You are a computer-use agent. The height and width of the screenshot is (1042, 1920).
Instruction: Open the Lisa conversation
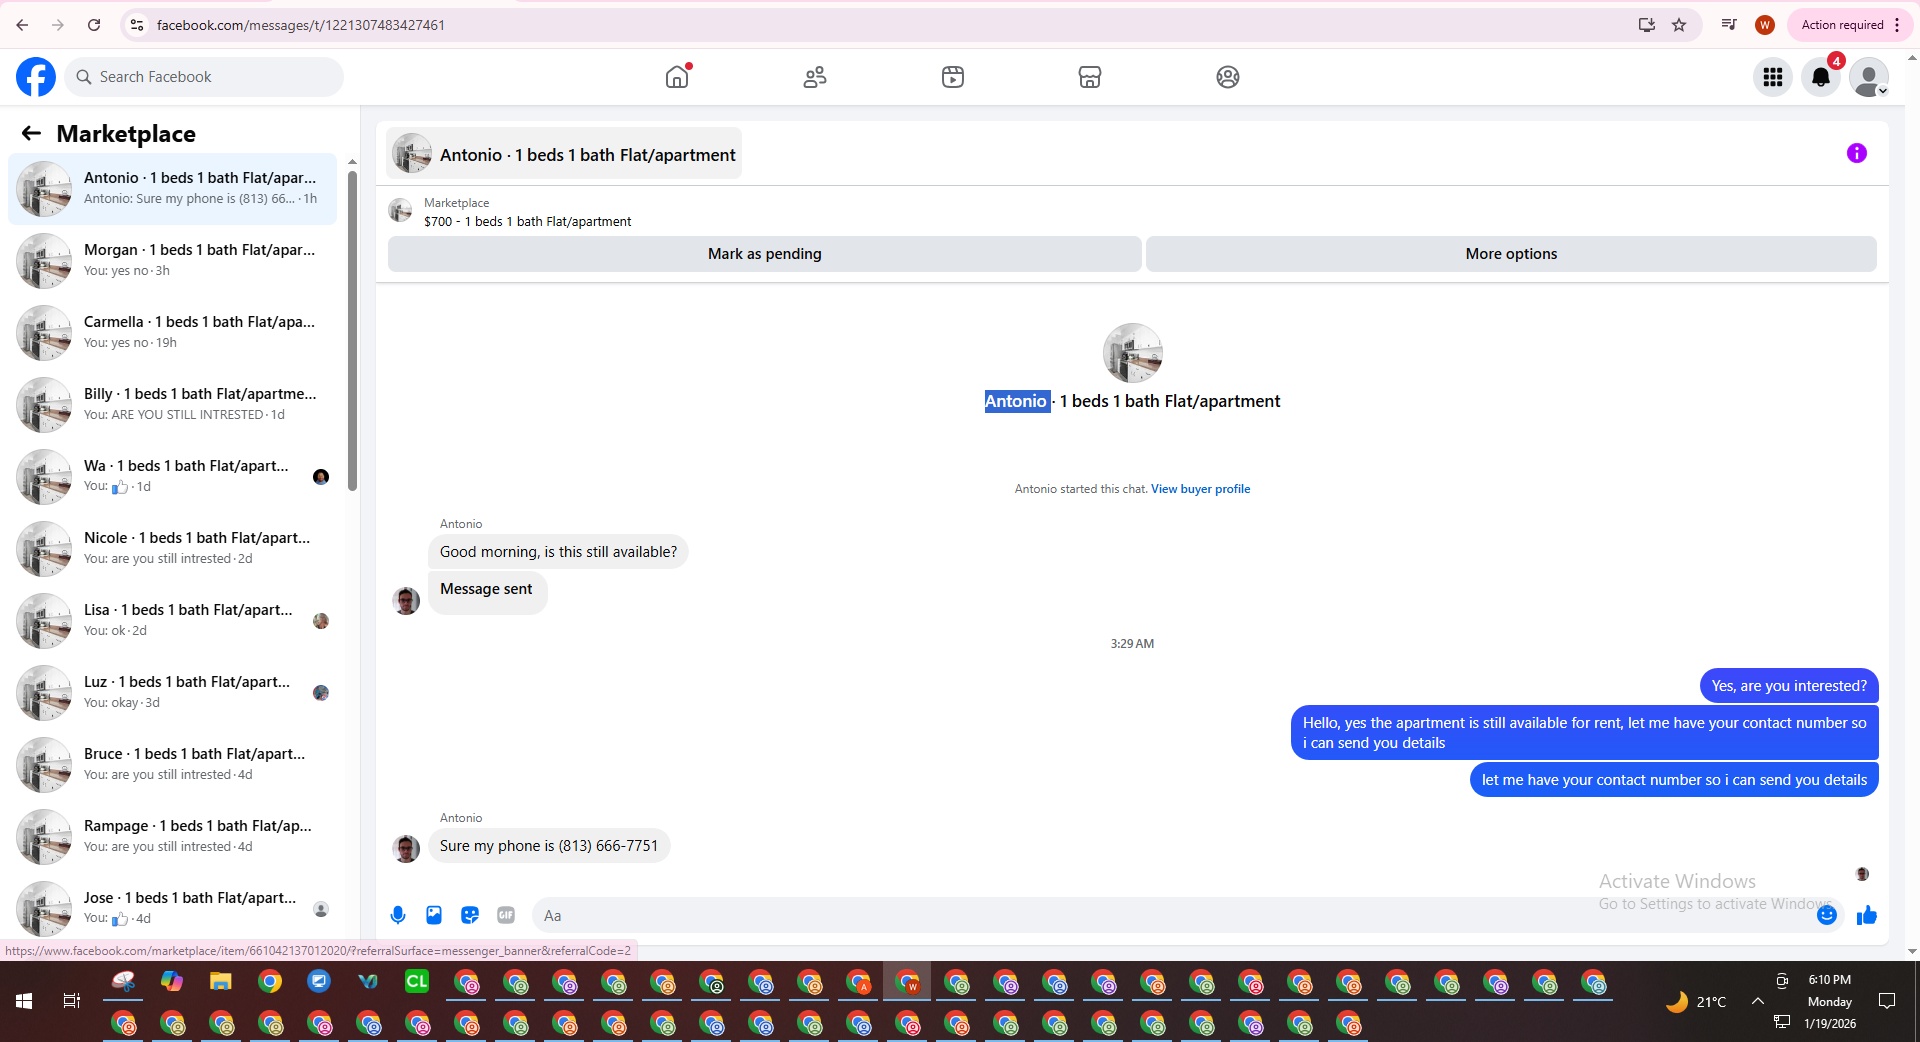click(172, 620)
